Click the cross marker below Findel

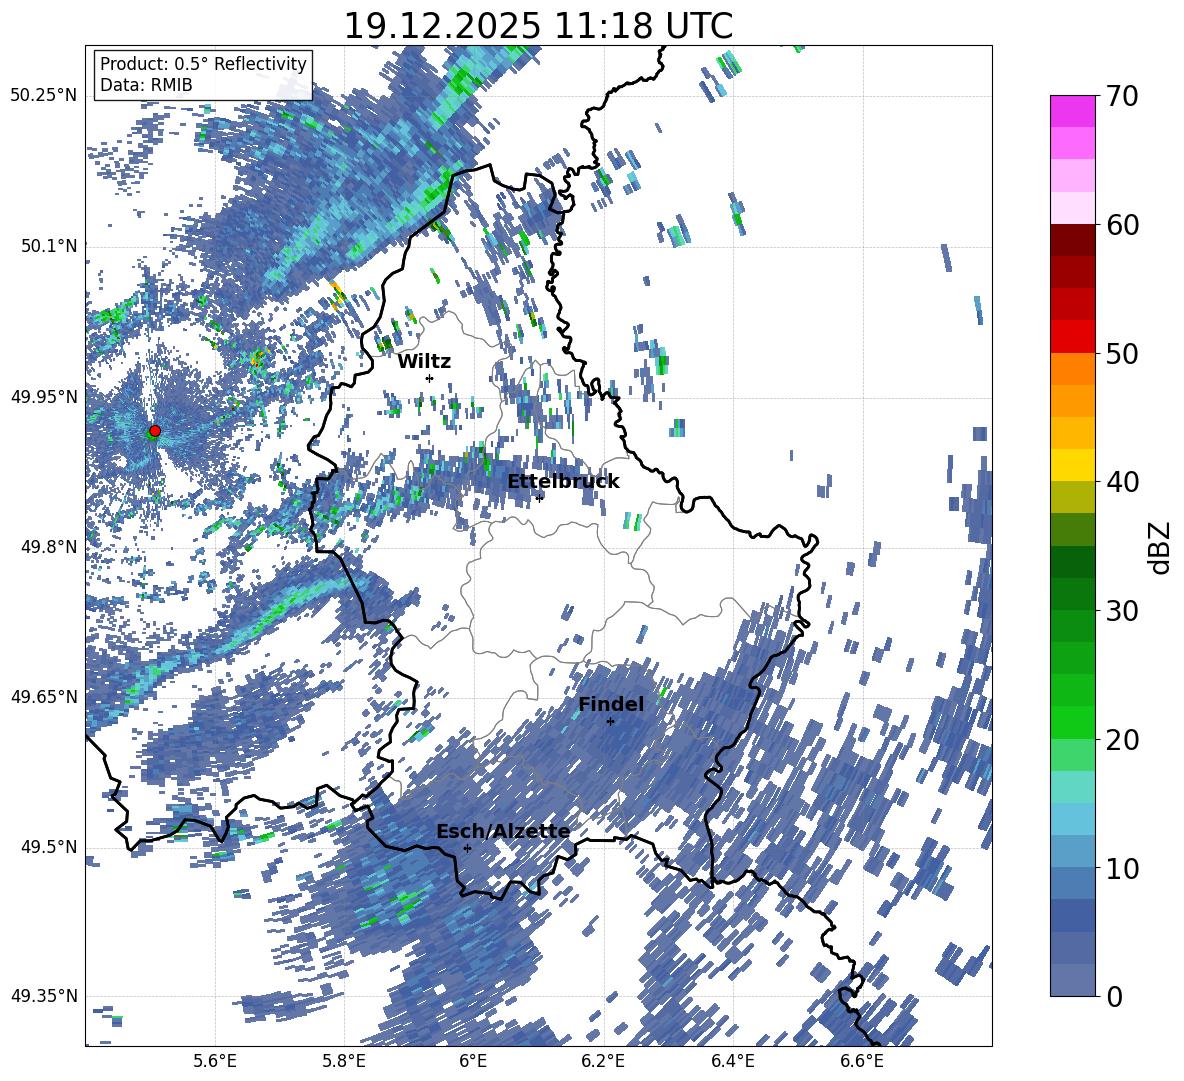click(x=610, y=722)
